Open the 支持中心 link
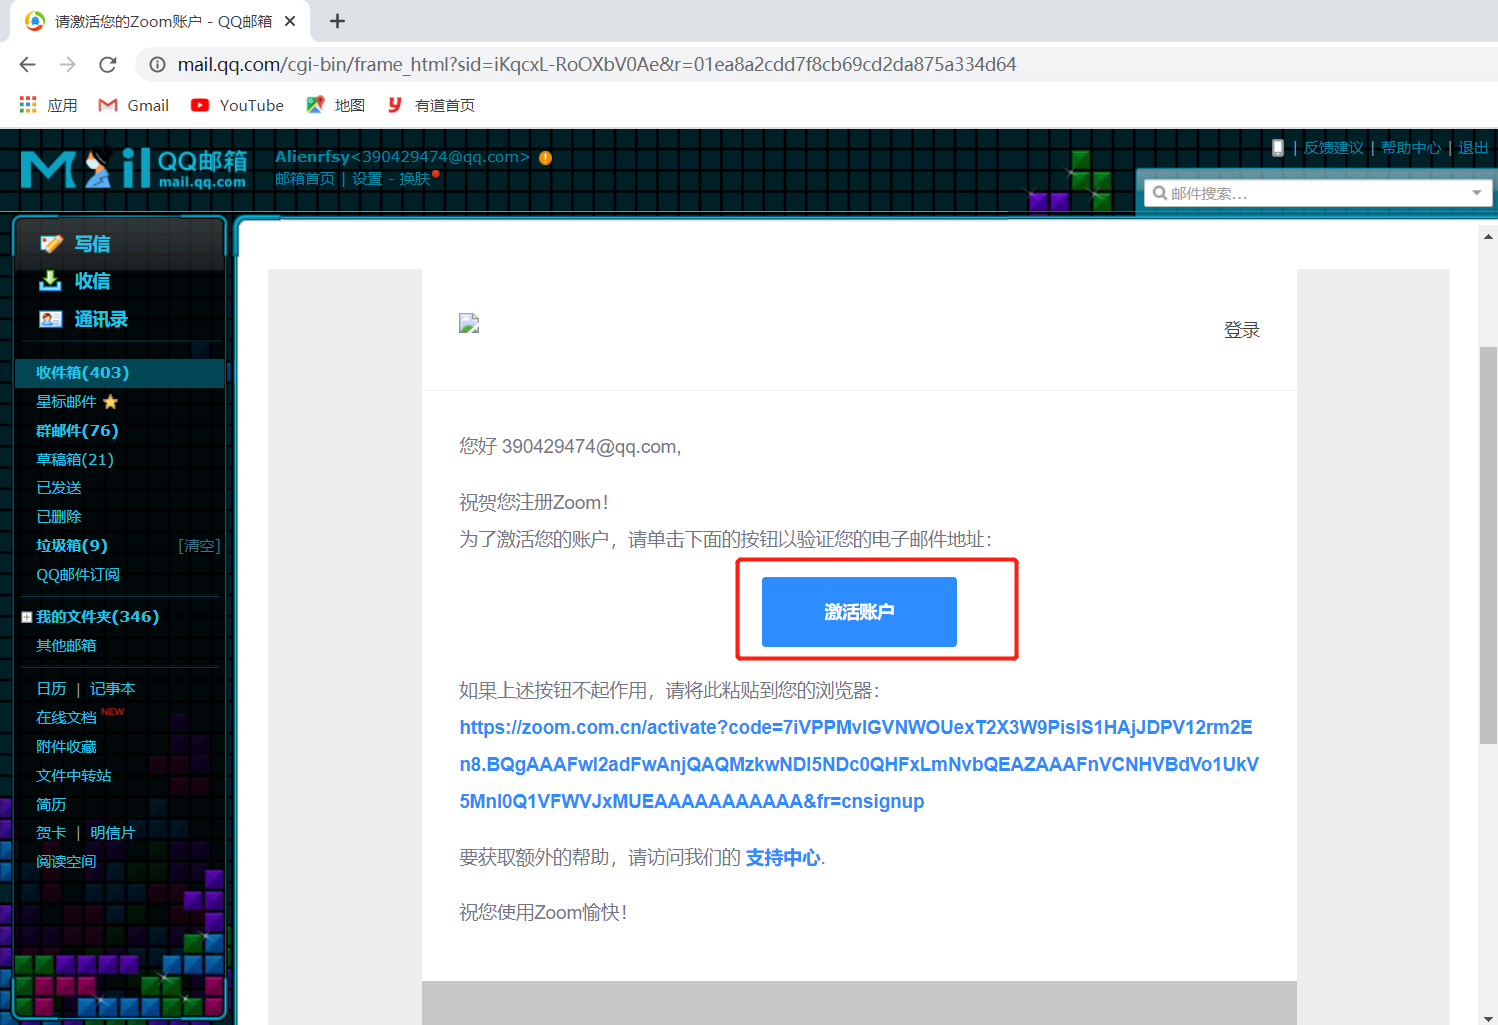The image size is (1498, 1025). point(783,857)
